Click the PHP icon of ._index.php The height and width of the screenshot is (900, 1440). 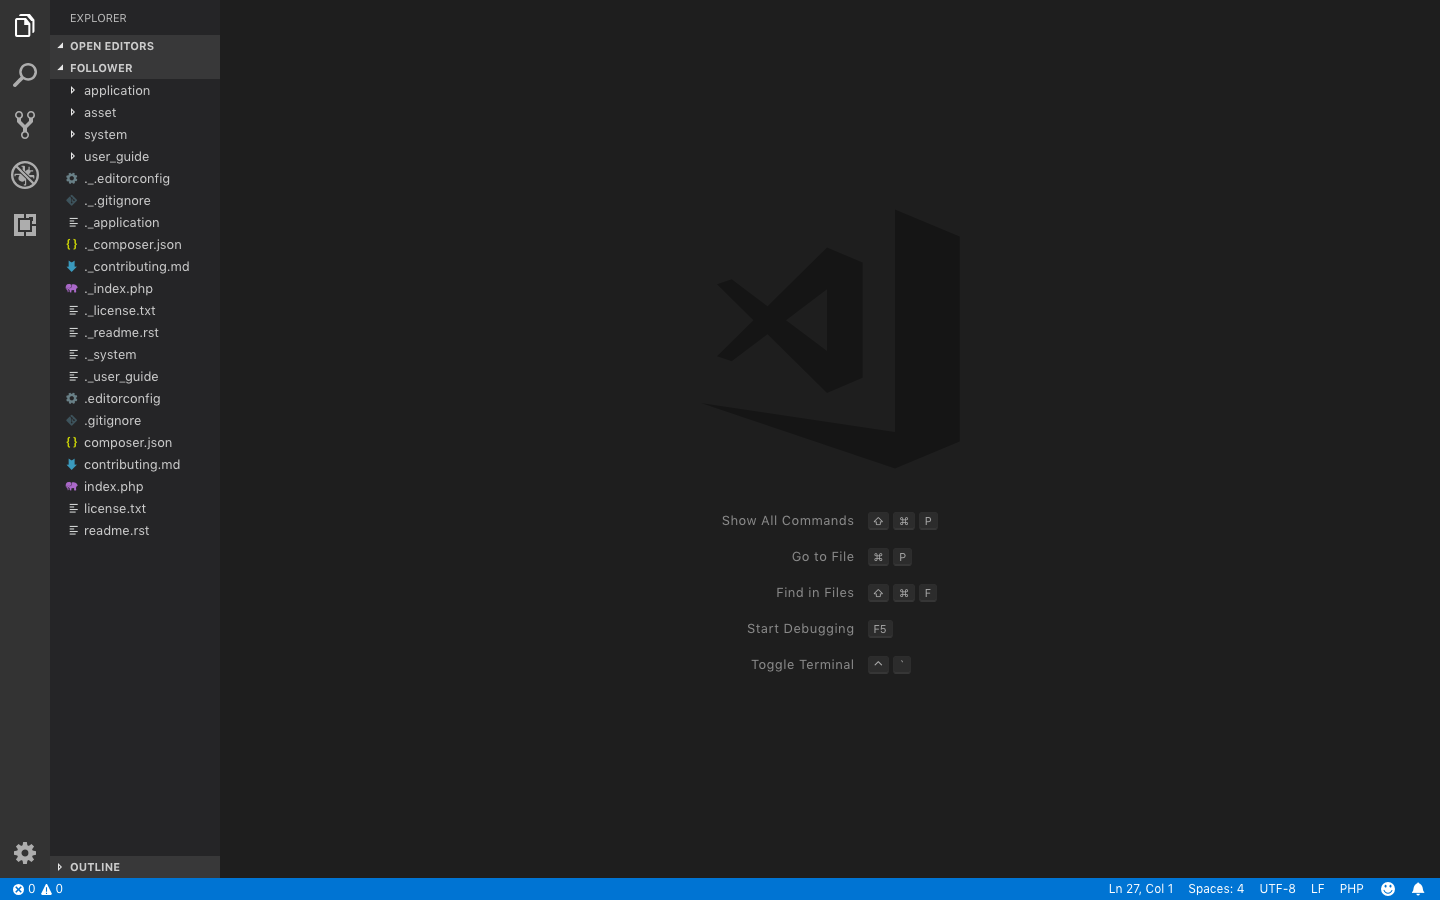coord(72,289)
